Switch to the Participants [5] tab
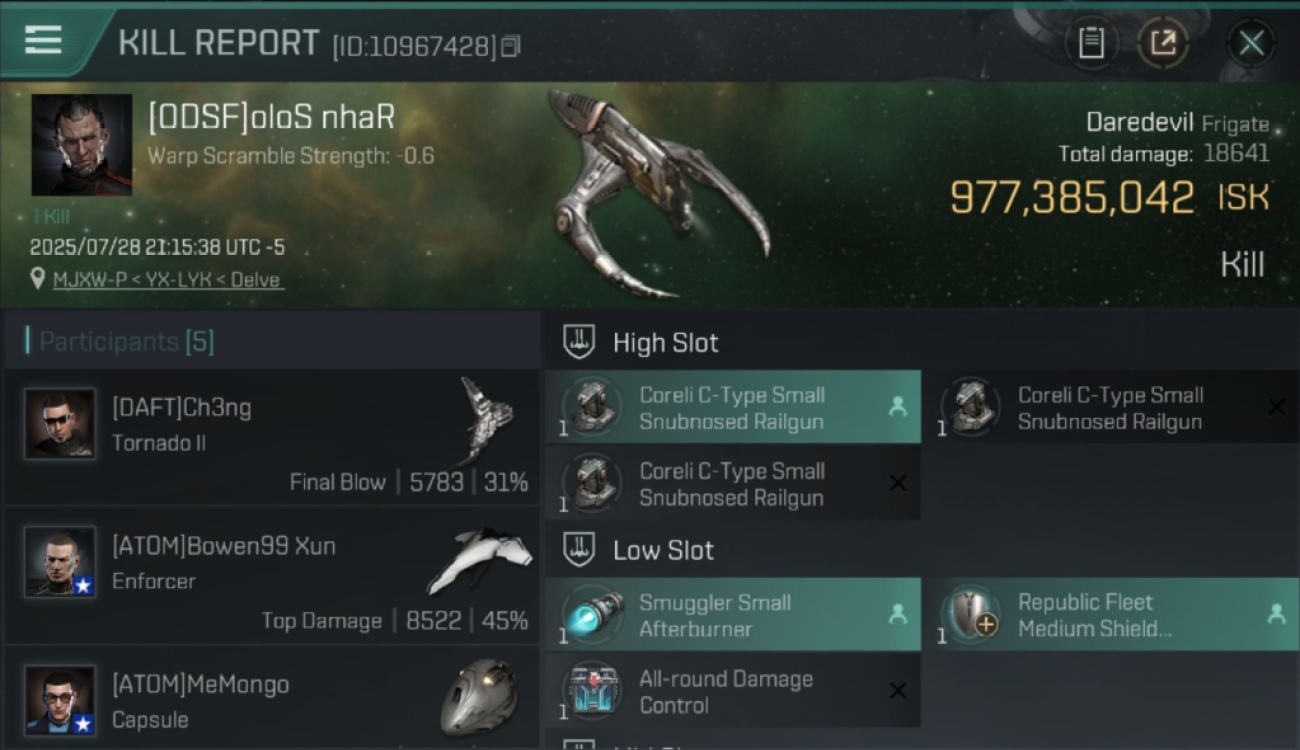Screen dimensions: 1300x750 (126, 342)
